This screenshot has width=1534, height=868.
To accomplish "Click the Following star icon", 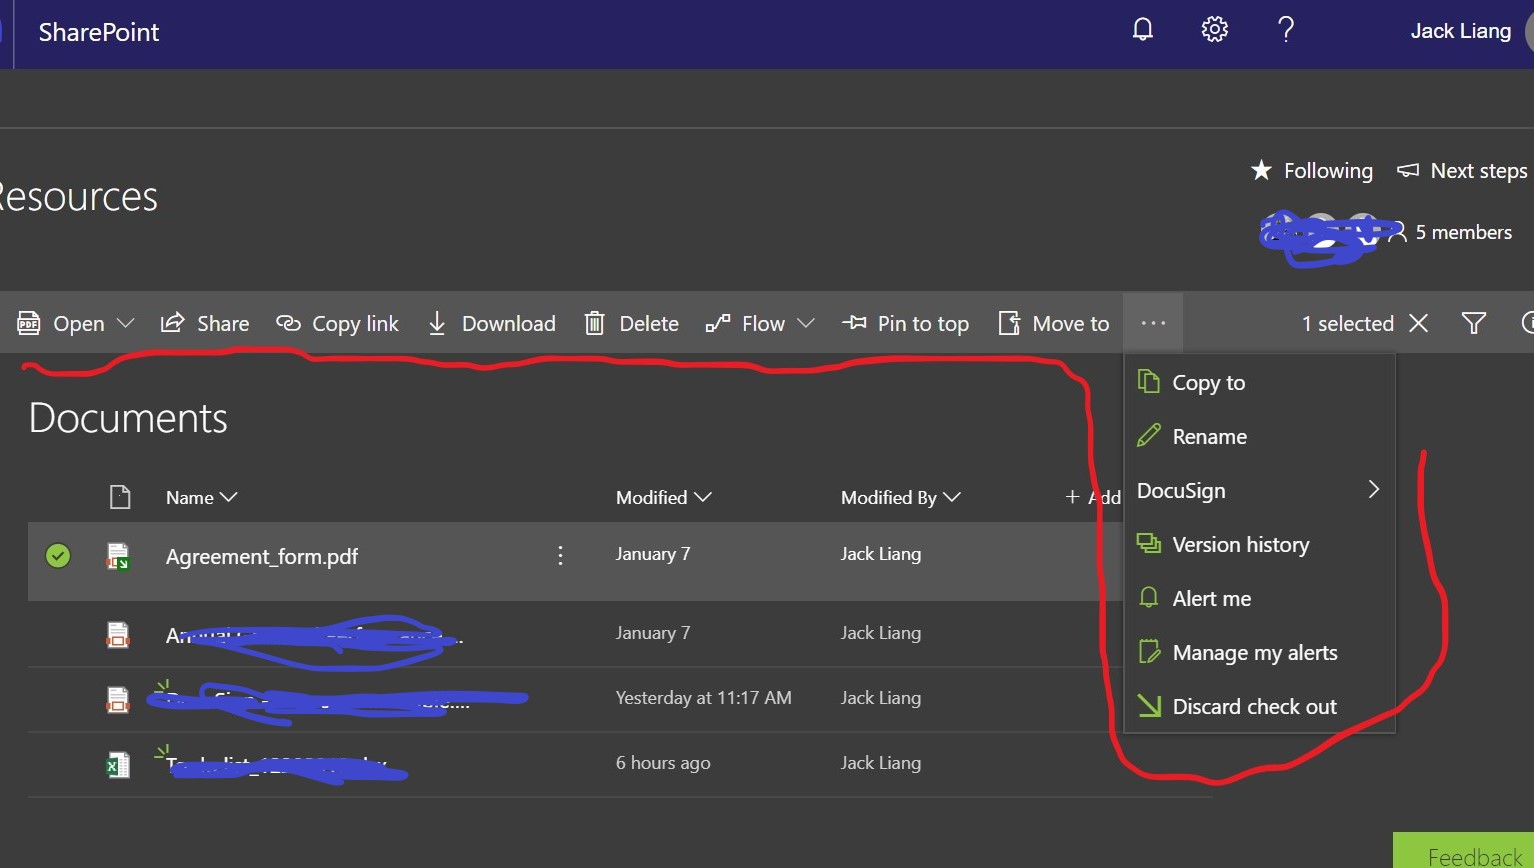I will pos(1261,170).
